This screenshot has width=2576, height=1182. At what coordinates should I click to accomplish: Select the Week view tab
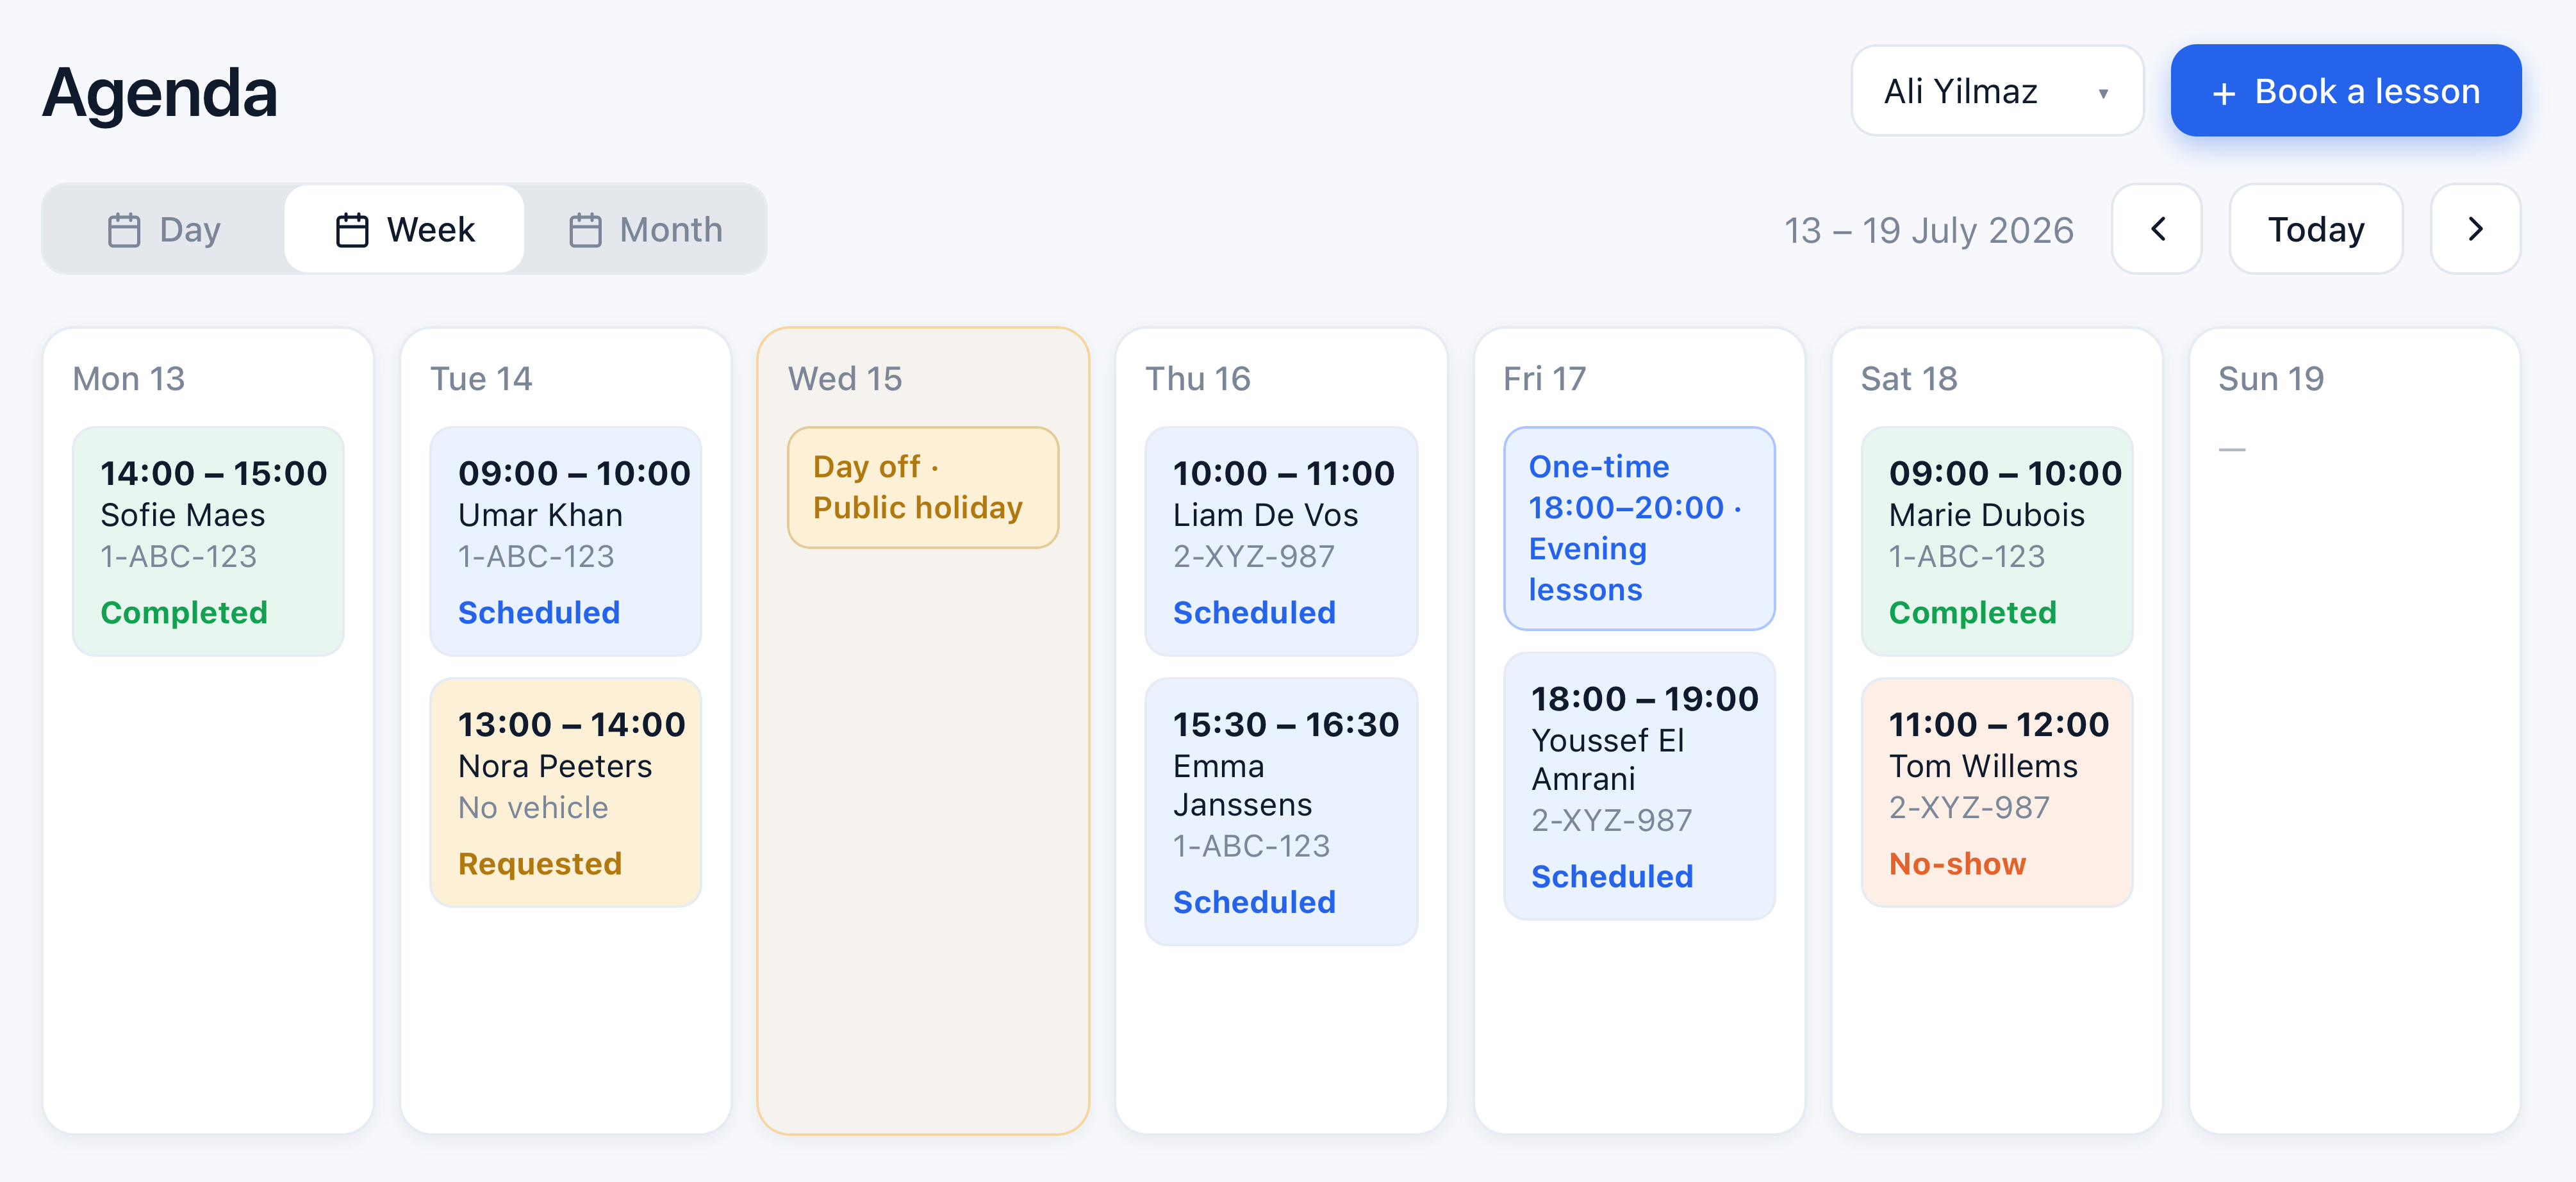(x=404, y=229)
